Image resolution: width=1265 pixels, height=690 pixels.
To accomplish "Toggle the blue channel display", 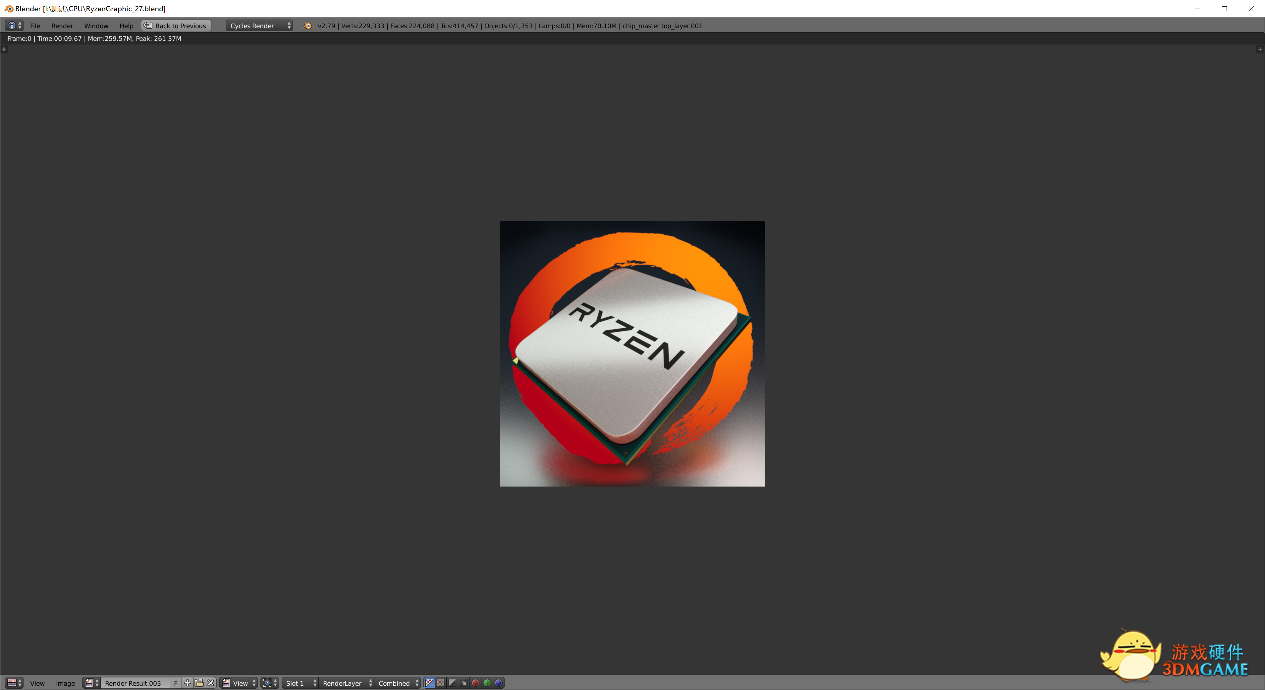I will (498, 683).
